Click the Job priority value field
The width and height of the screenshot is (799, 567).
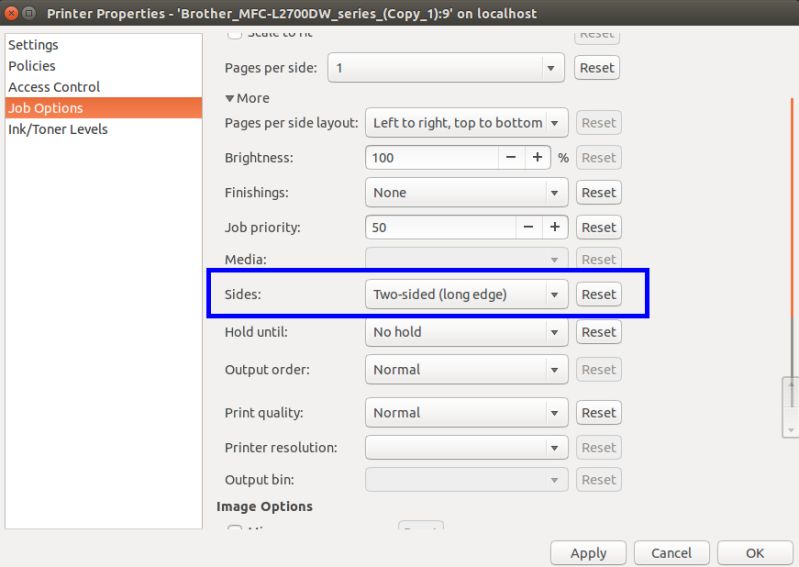click(x=440, y=227)
